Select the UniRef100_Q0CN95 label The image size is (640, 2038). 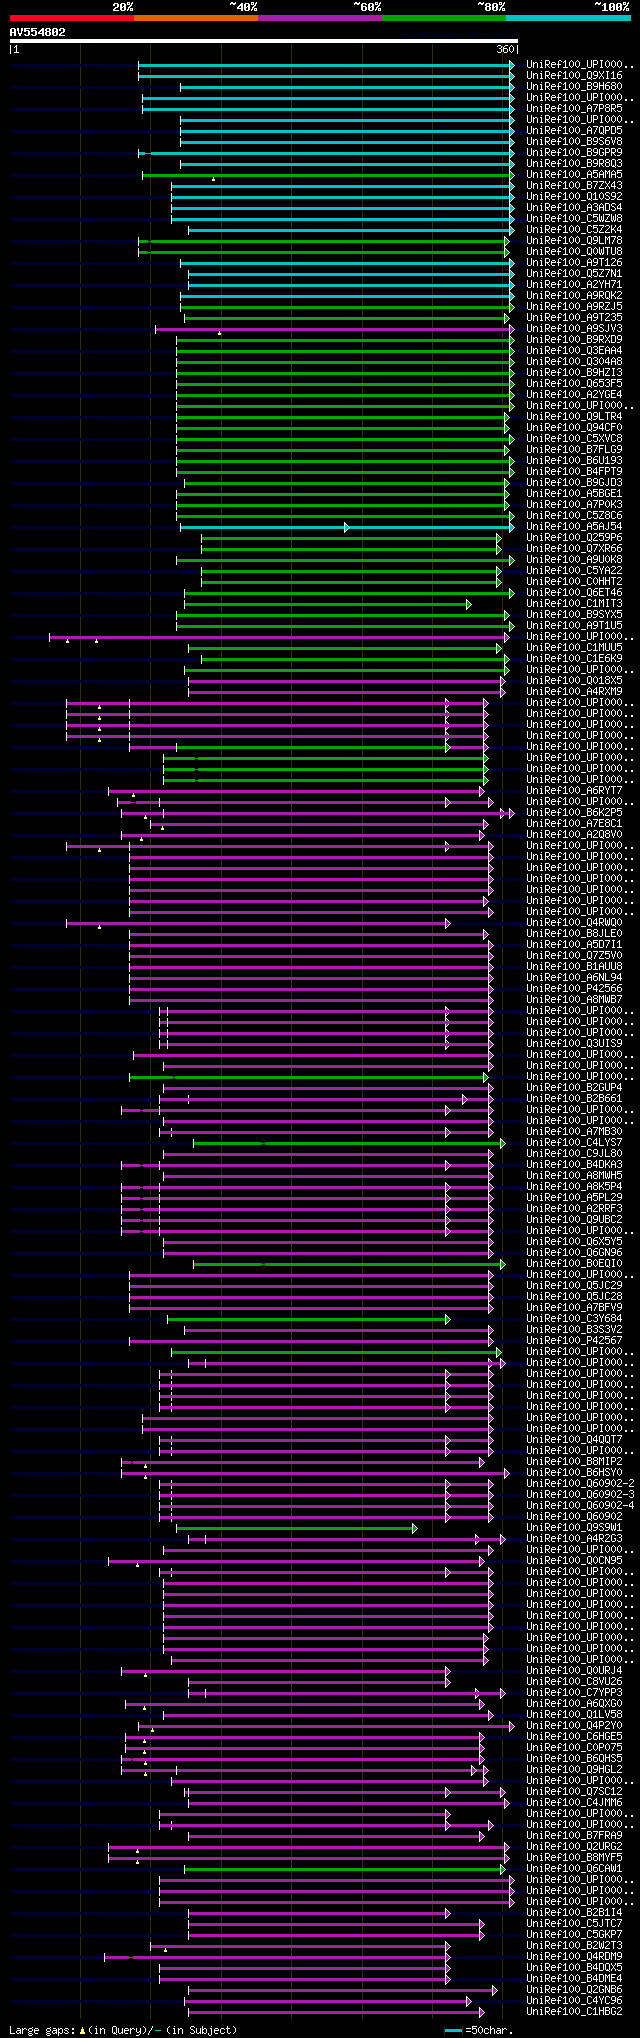(x=574, y=1560)
